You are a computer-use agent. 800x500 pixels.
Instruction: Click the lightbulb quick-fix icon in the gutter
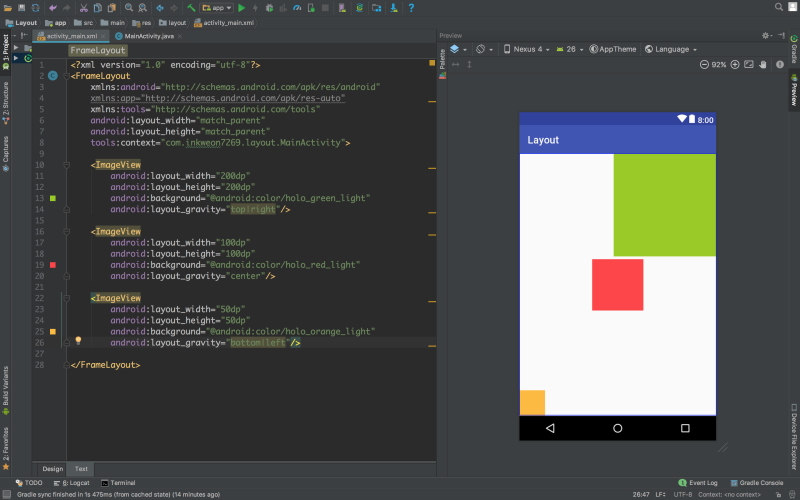point(78,341)
